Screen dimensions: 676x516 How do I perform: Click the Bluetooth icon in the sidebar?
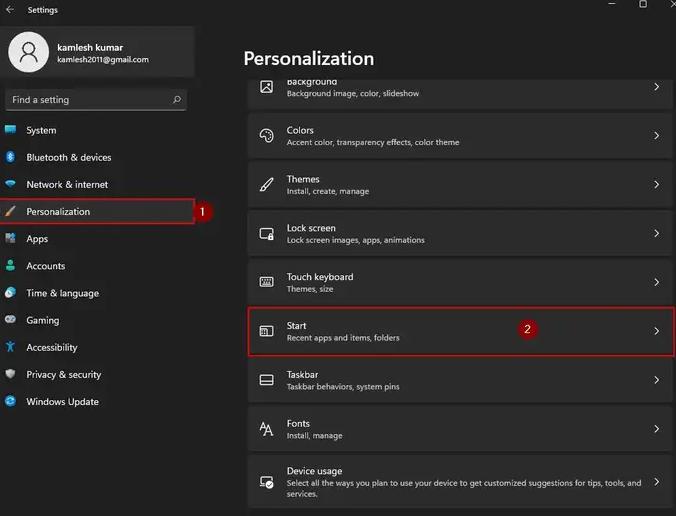[10, 157]
